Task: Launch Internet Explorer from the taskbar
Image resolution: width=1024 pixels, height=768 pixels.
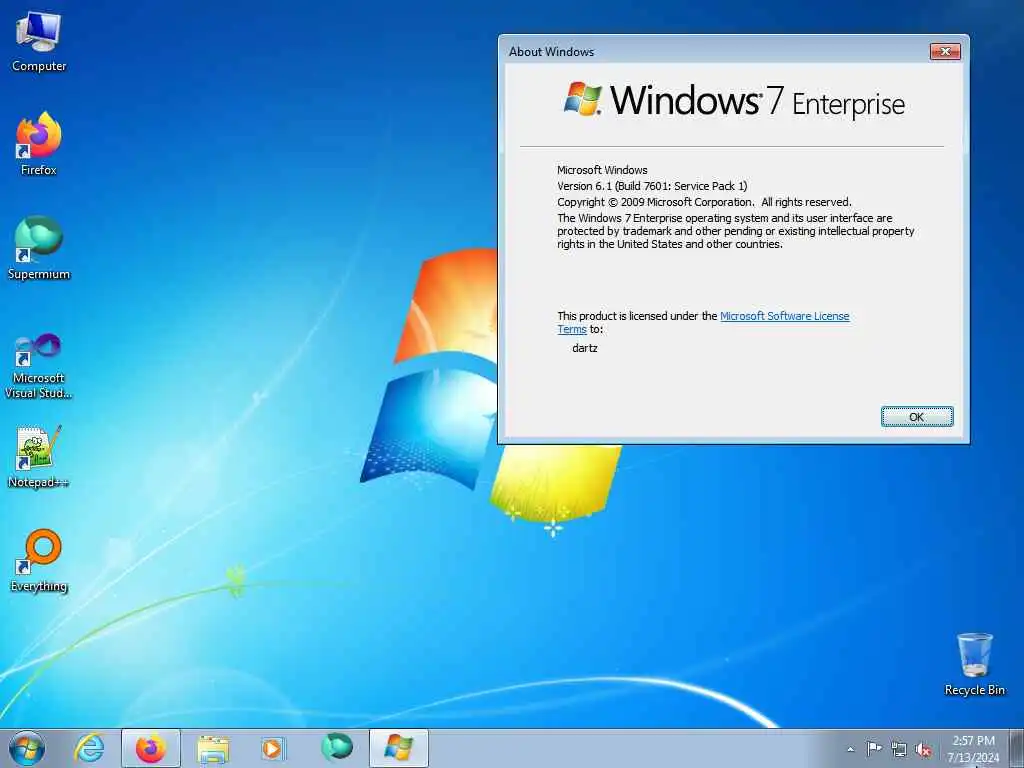Action: pos(89,748)
